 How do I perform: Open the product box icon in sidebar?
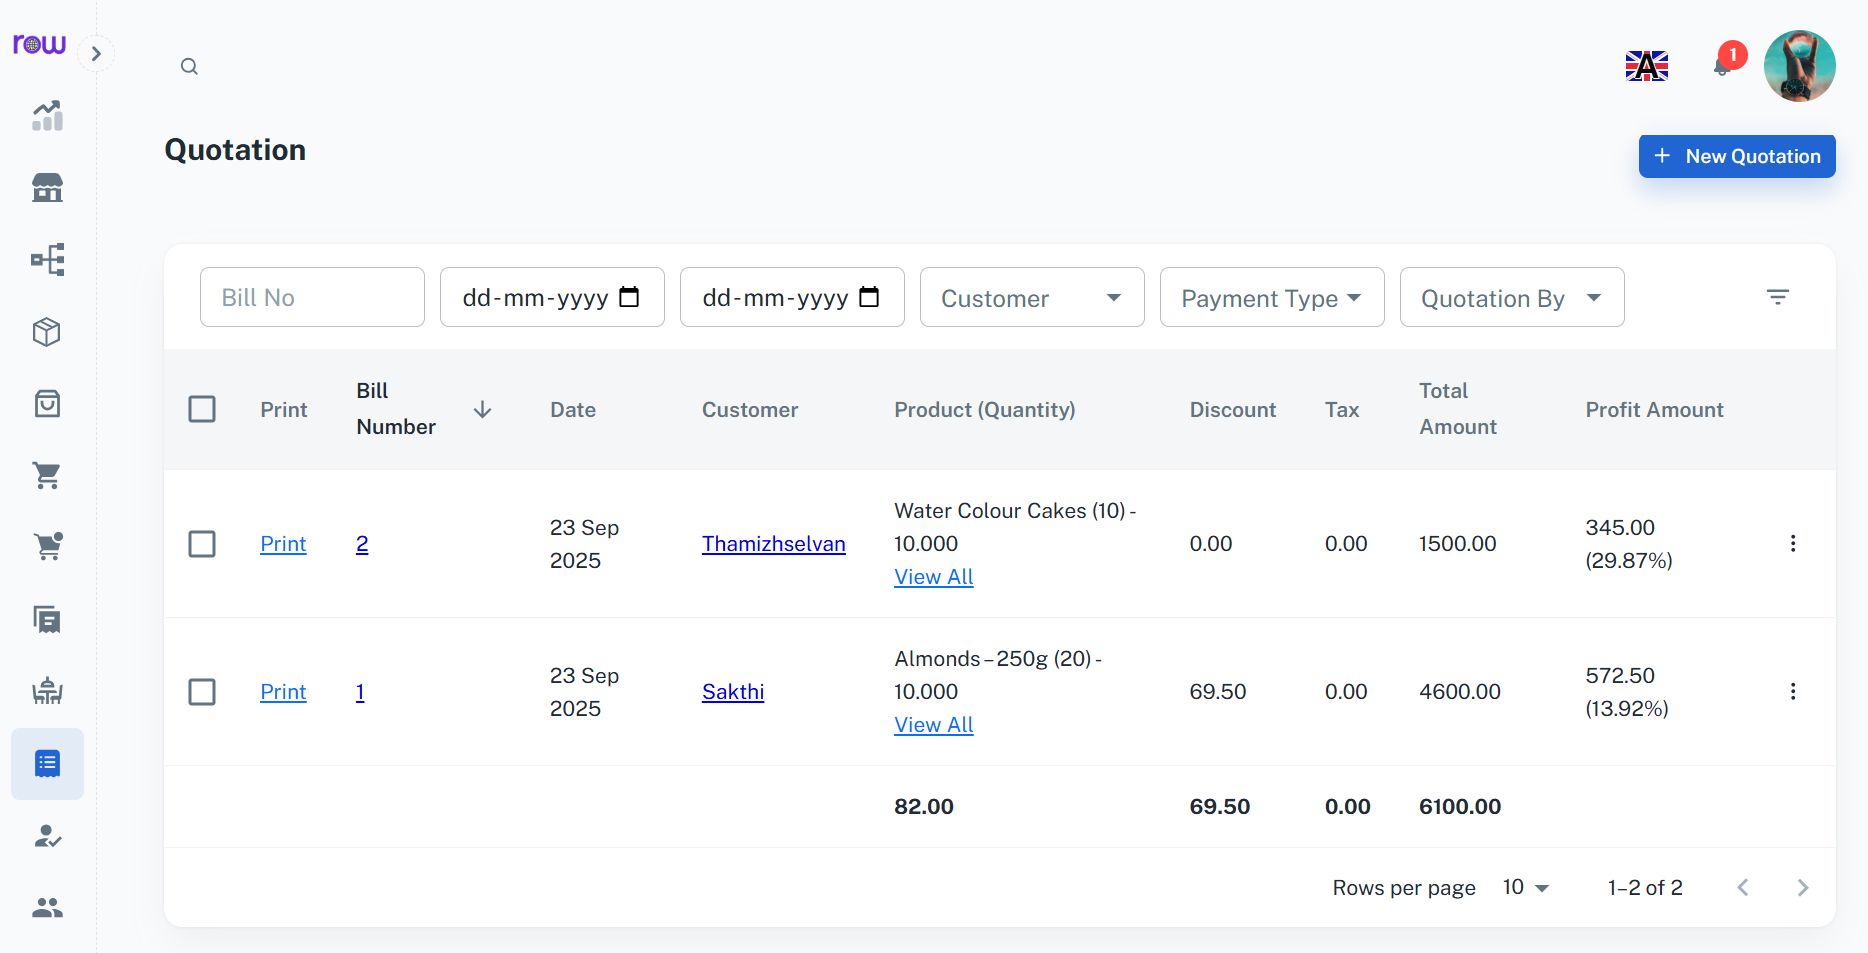pyautogui.click(x=47, y=332)
